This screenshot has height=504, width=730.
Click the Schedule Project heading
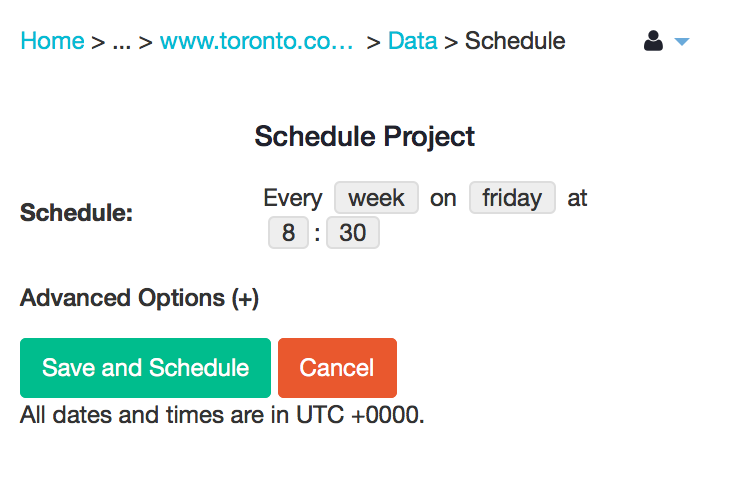(365, 136)
